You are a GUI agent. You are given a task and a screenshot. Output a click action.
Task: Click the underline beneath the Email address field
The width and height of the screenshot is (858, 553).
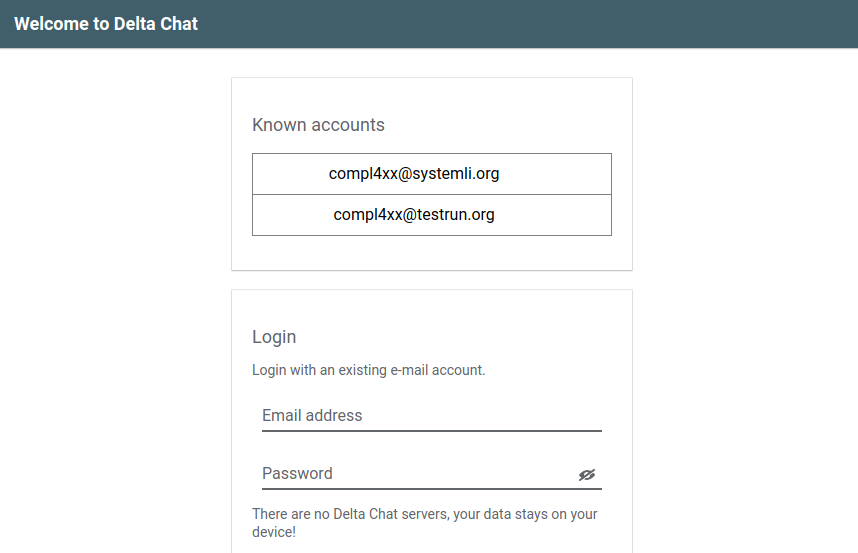(x=431, y=431)
